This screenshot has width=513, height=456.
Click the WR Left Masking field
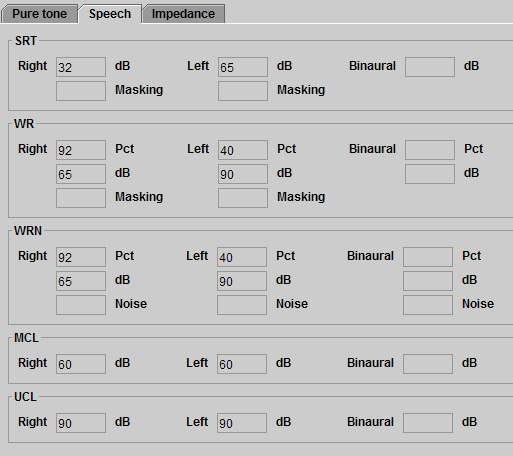pyautogui.click(x=243, y=198)
